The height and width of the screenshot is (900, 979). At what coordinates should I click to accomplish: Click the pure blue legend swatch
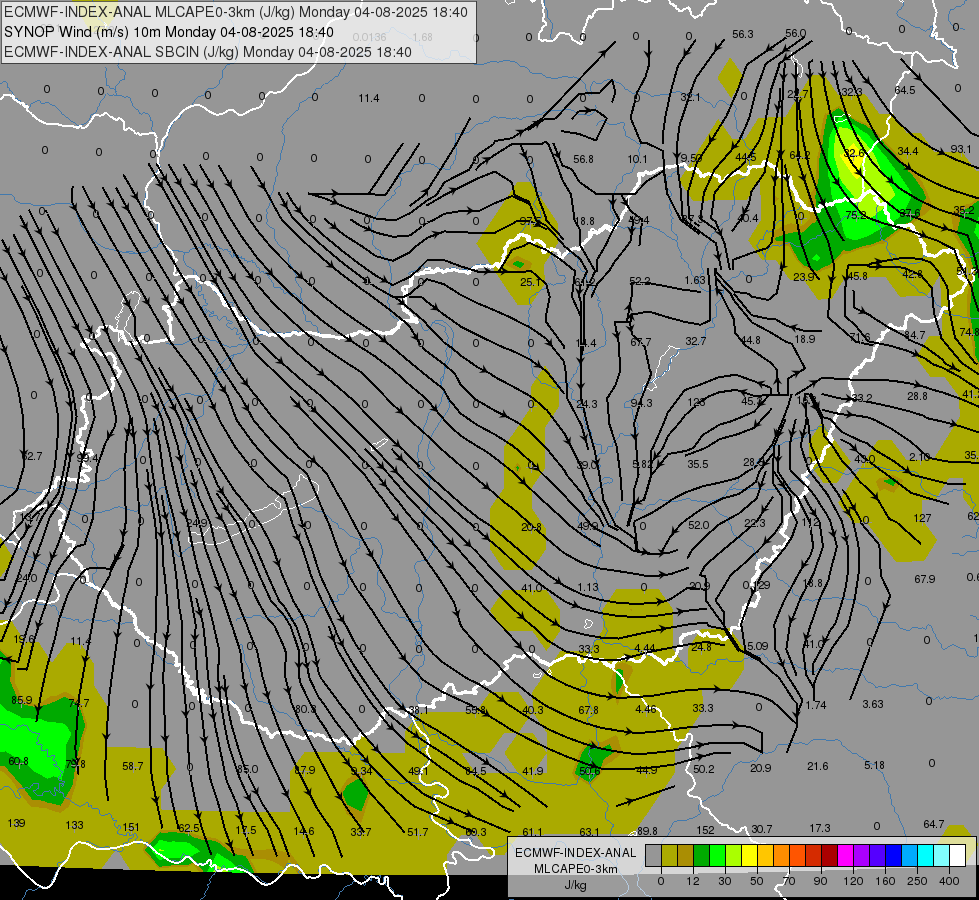[893, 855]
